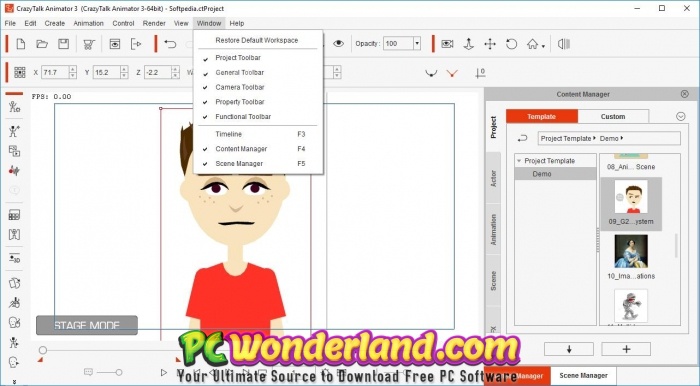The width and height of the screenshot is (700, 386).
Task: Close the Content Manager panel
Action: pos(684,94)
